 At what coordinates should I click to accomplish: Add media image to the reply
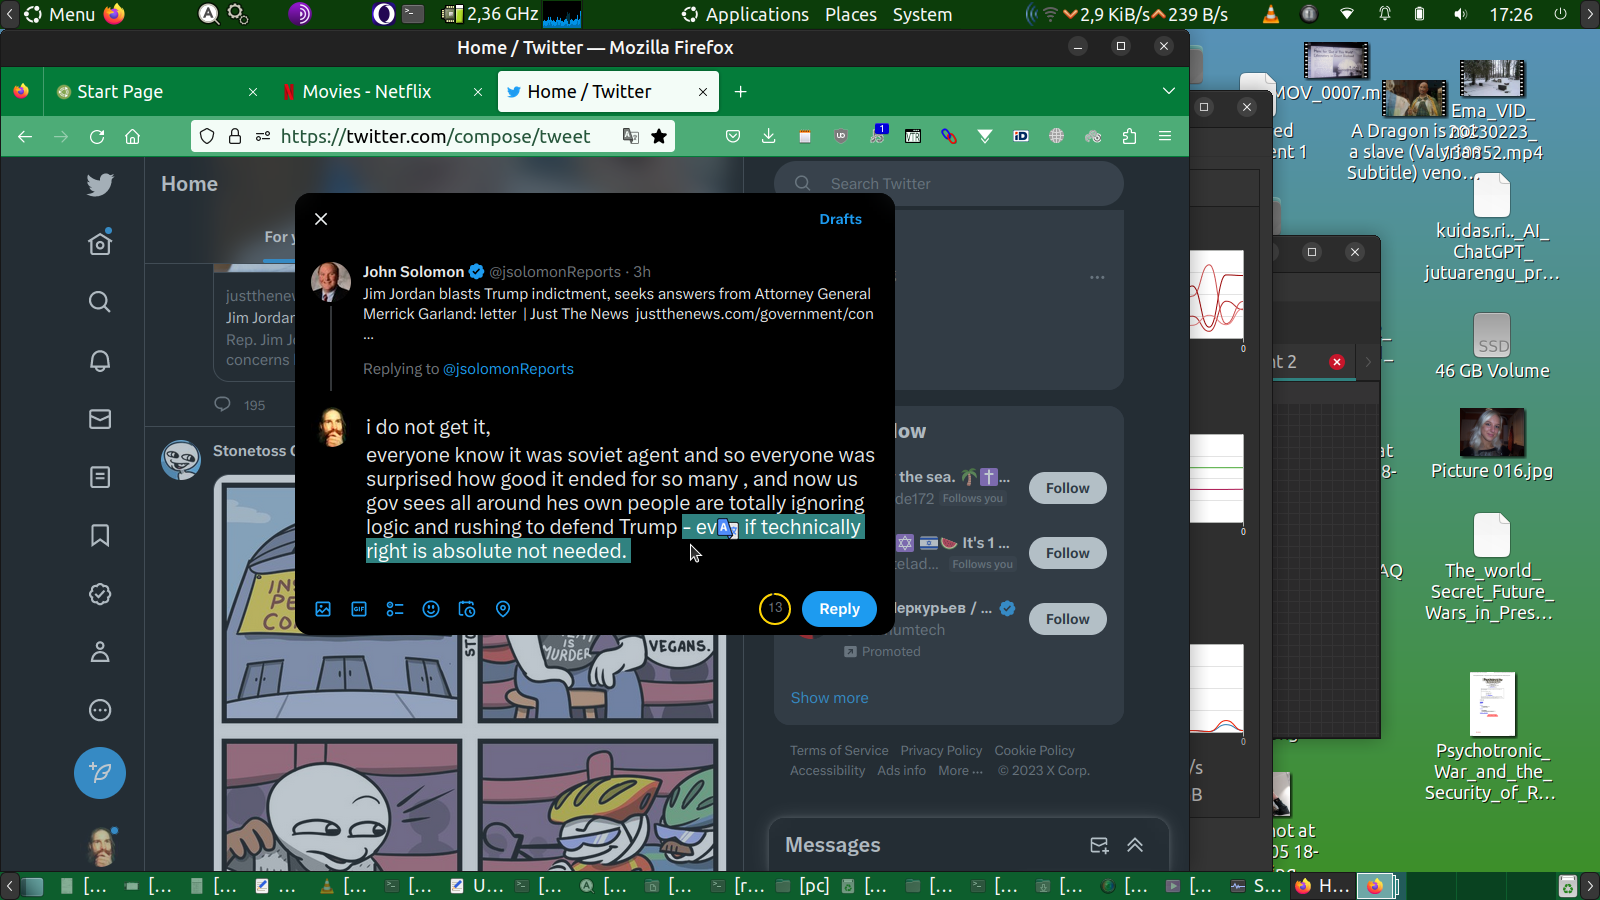coord(323,609)
